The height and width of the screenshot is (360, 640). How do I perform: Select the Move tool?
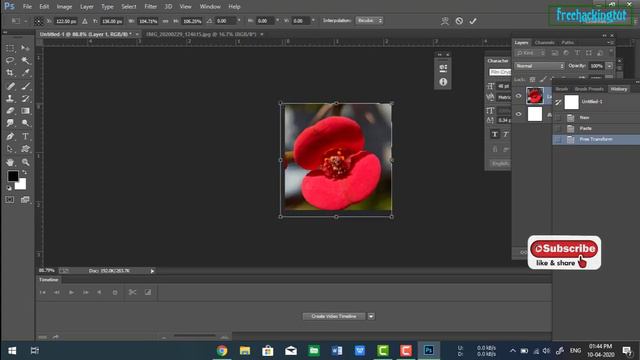[25, 48]
